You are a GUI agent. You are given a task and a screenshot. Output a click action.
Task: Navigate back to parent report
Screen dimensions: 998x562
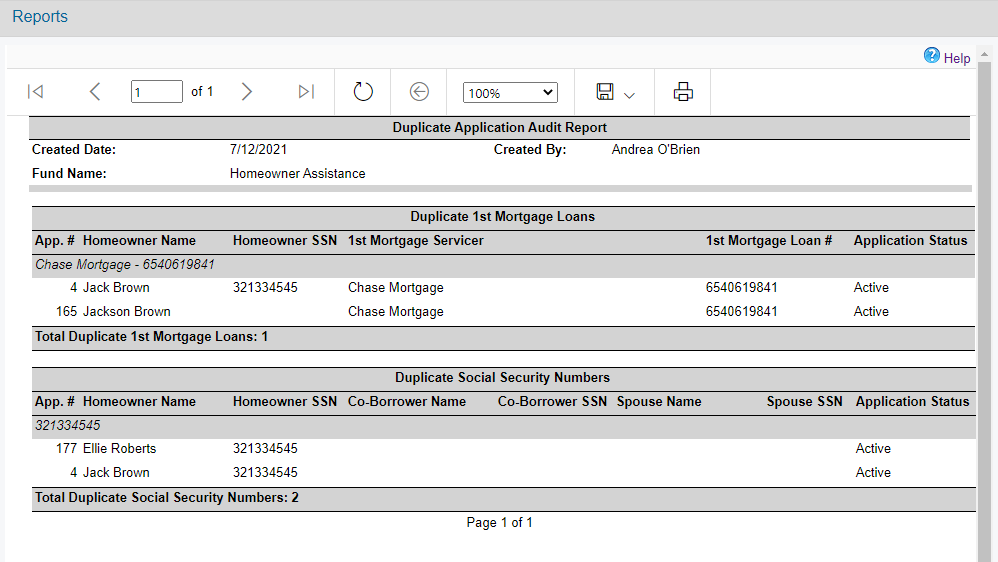pyautogui.click(x=419, y=92)
